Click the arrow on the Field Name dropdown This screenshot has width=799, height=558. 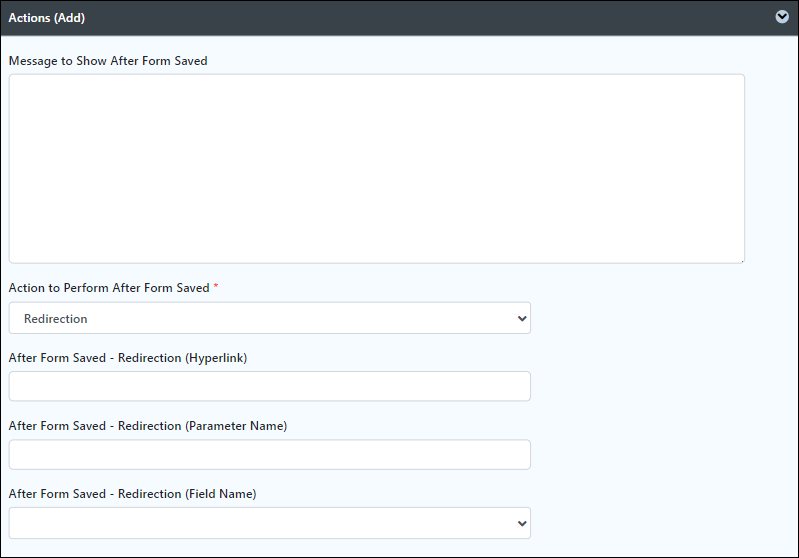522,523
